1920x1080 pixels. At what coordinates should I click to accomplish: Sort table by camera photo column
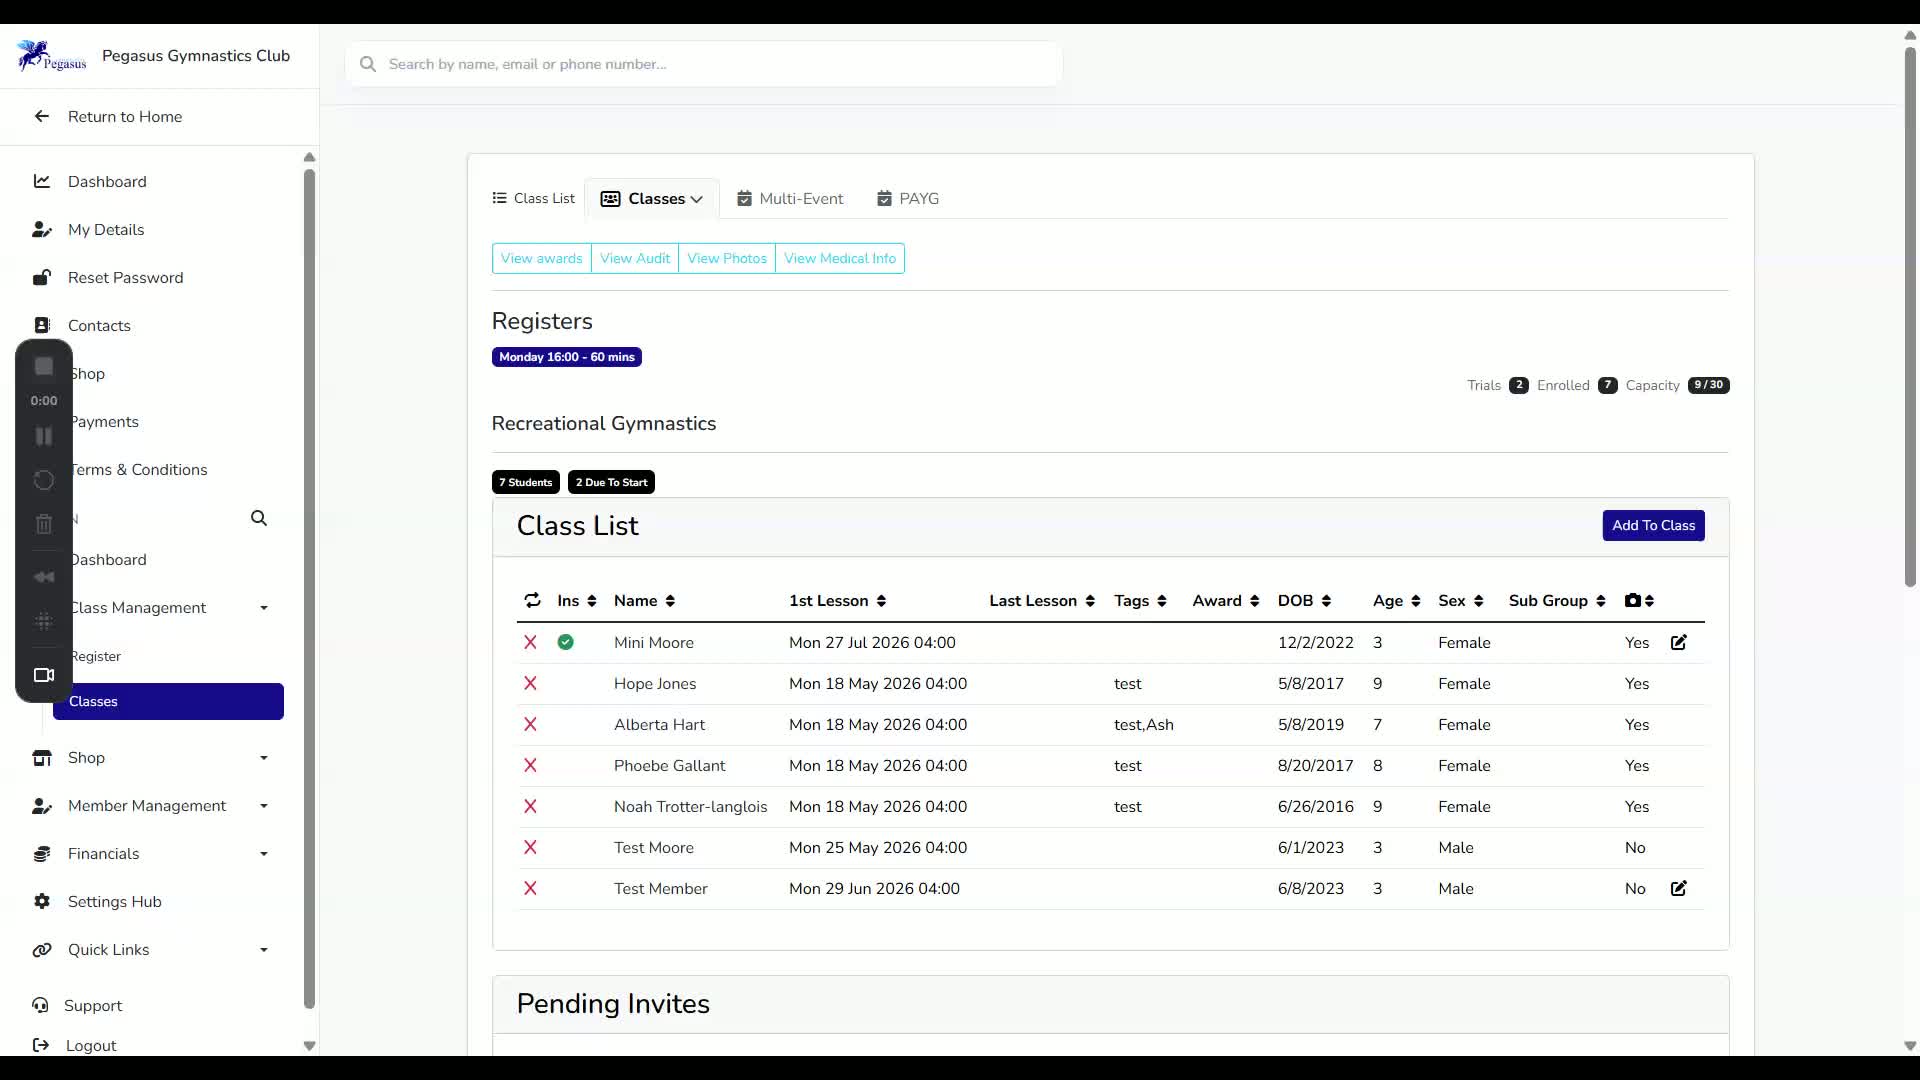coord(1639,600)
